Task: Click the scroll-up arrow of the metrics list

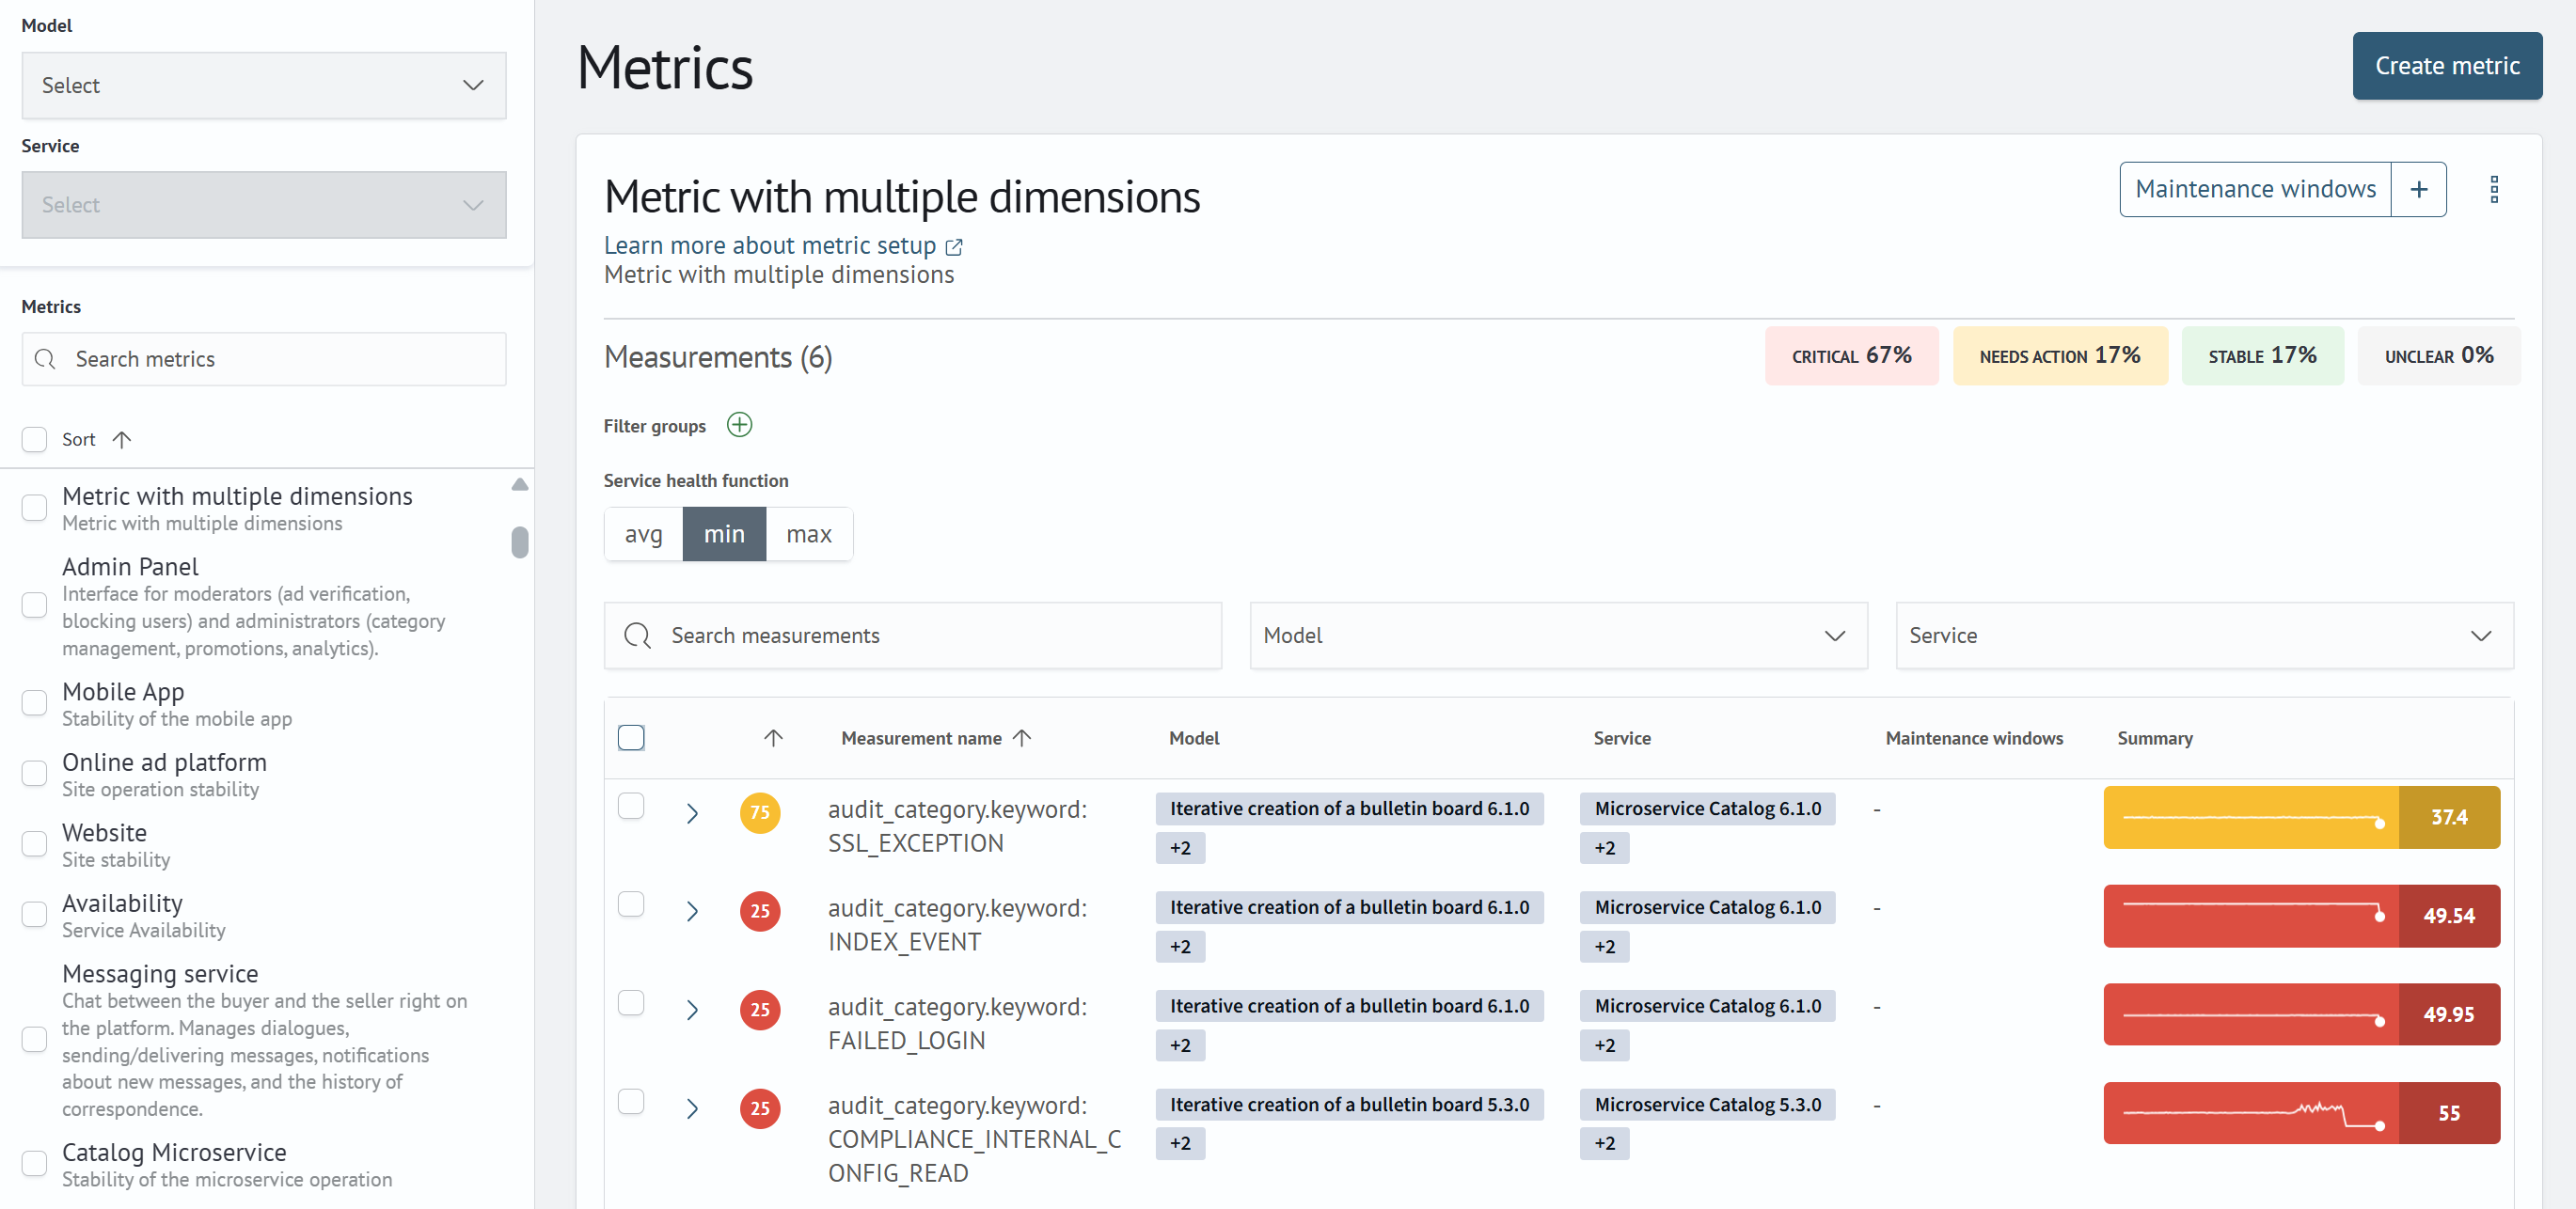Action: point(520,485)
